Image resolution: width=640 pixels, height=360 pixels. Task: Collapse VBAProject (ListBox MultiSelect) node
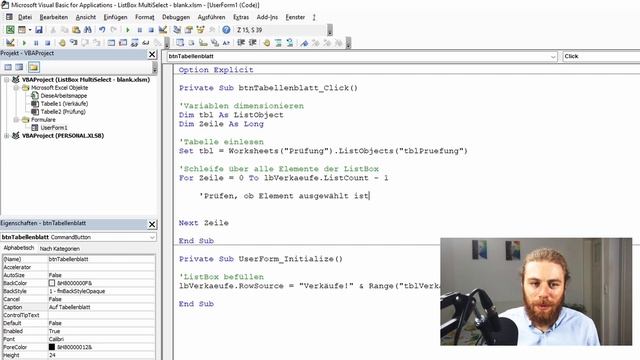(7, 80)
